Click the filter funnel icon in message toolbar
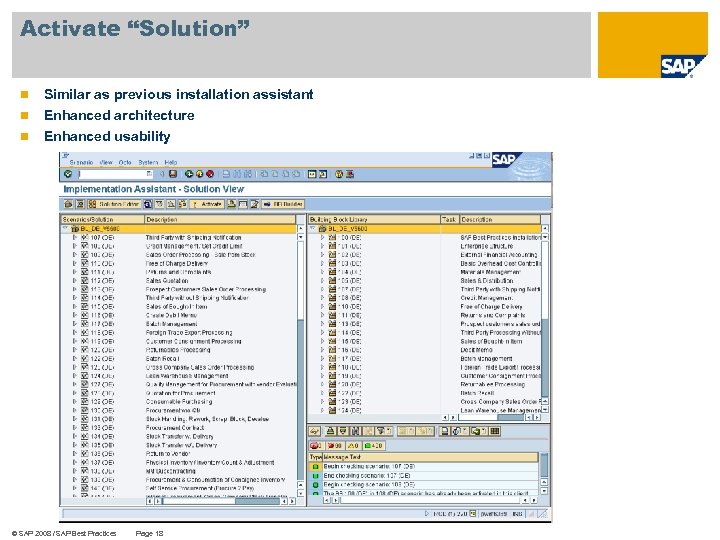Image resolution: width=720 pixels, height=540 pixels. click(380, 431)
